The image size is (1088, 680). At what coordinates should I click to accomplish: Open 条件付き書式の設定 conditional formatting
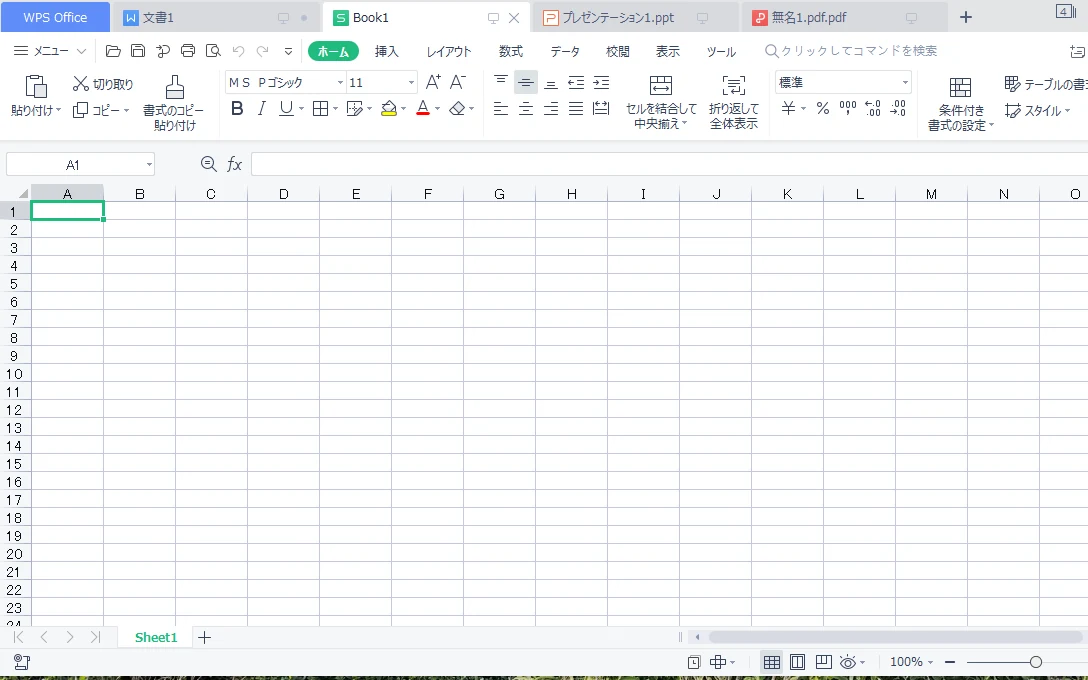tap(960, 104)
